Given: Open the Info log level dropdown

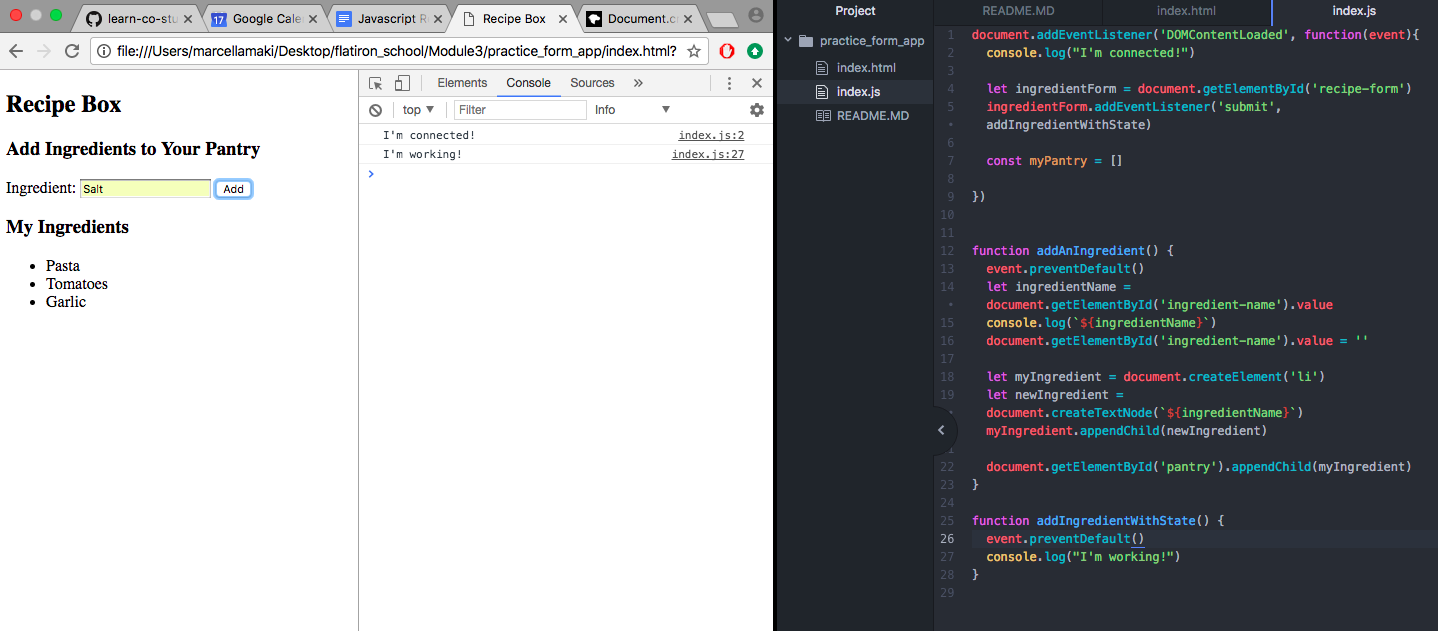Looking at the screenshot, I should (x=632, y=110).
